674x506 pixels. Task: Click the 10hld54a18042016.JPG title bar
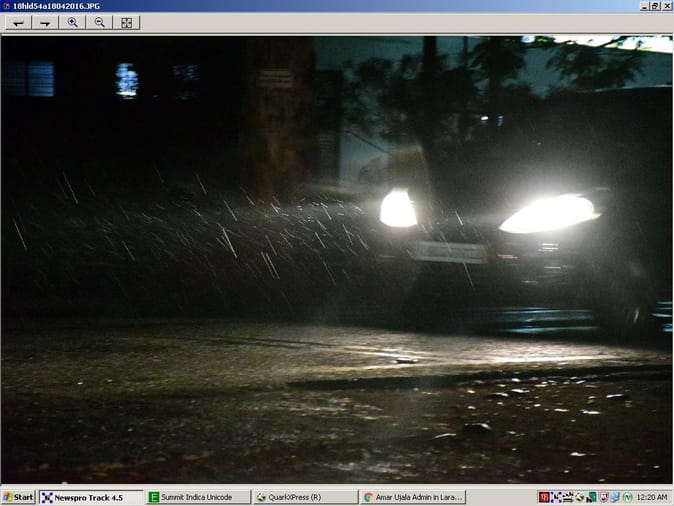tap(300, 6)
